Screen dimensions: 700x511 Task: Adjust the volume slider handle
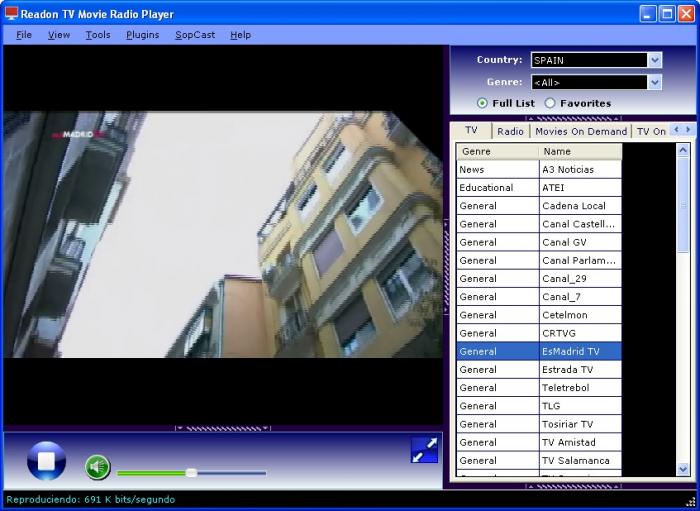tap(191, 473)
